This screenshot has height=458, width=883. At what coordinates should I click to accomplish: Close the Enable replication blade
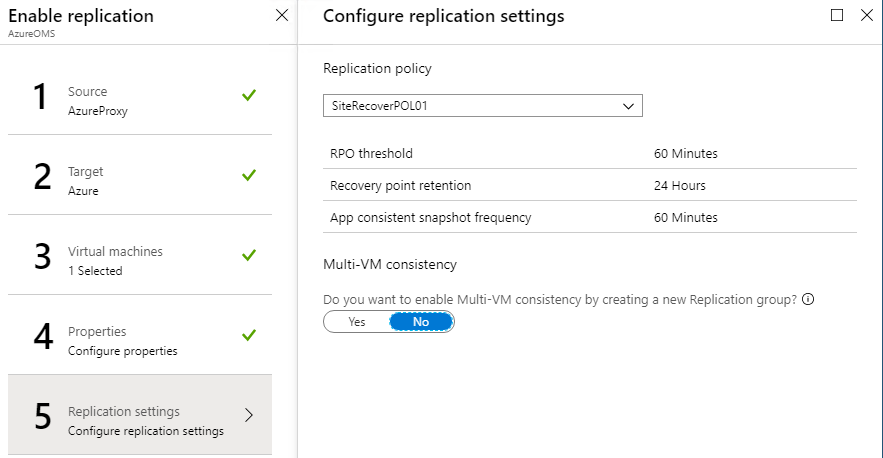(282, 15)
